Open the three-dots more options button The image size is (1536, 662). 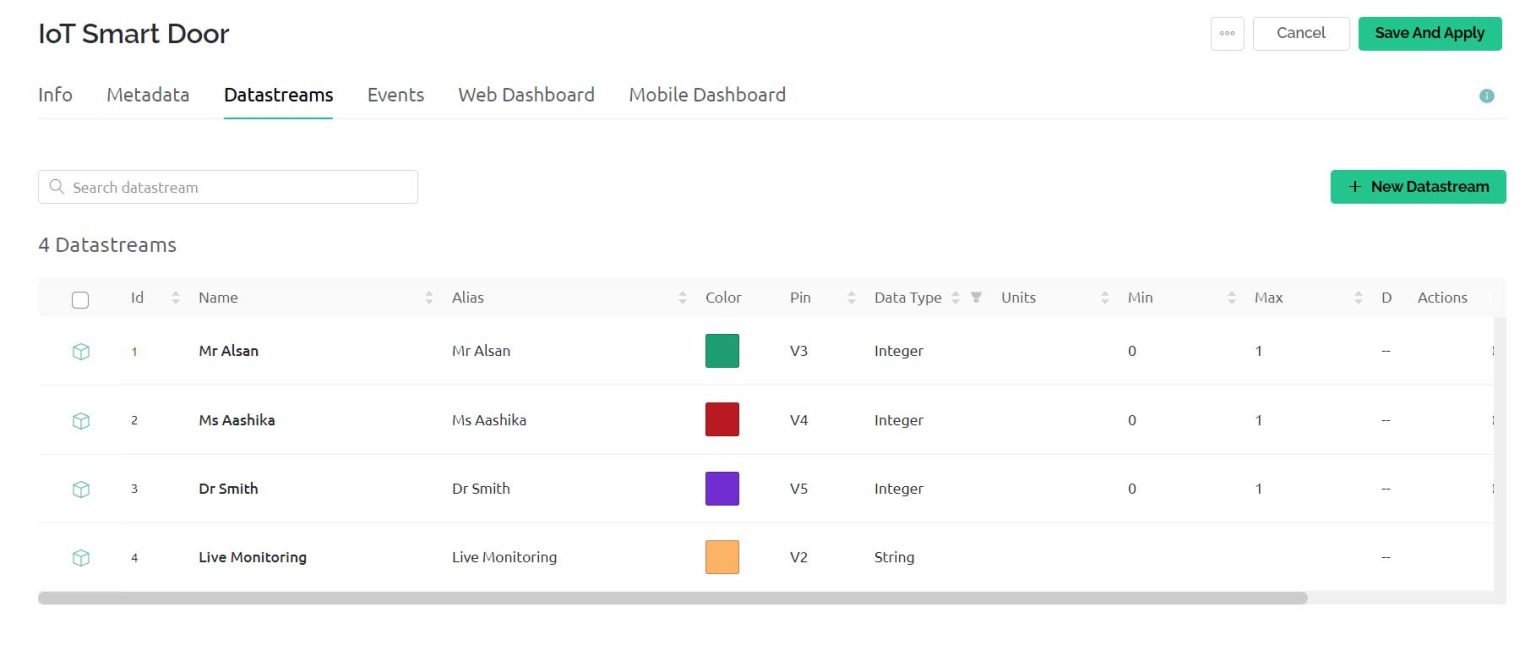pyautogui.click(x=1227, y=33)
